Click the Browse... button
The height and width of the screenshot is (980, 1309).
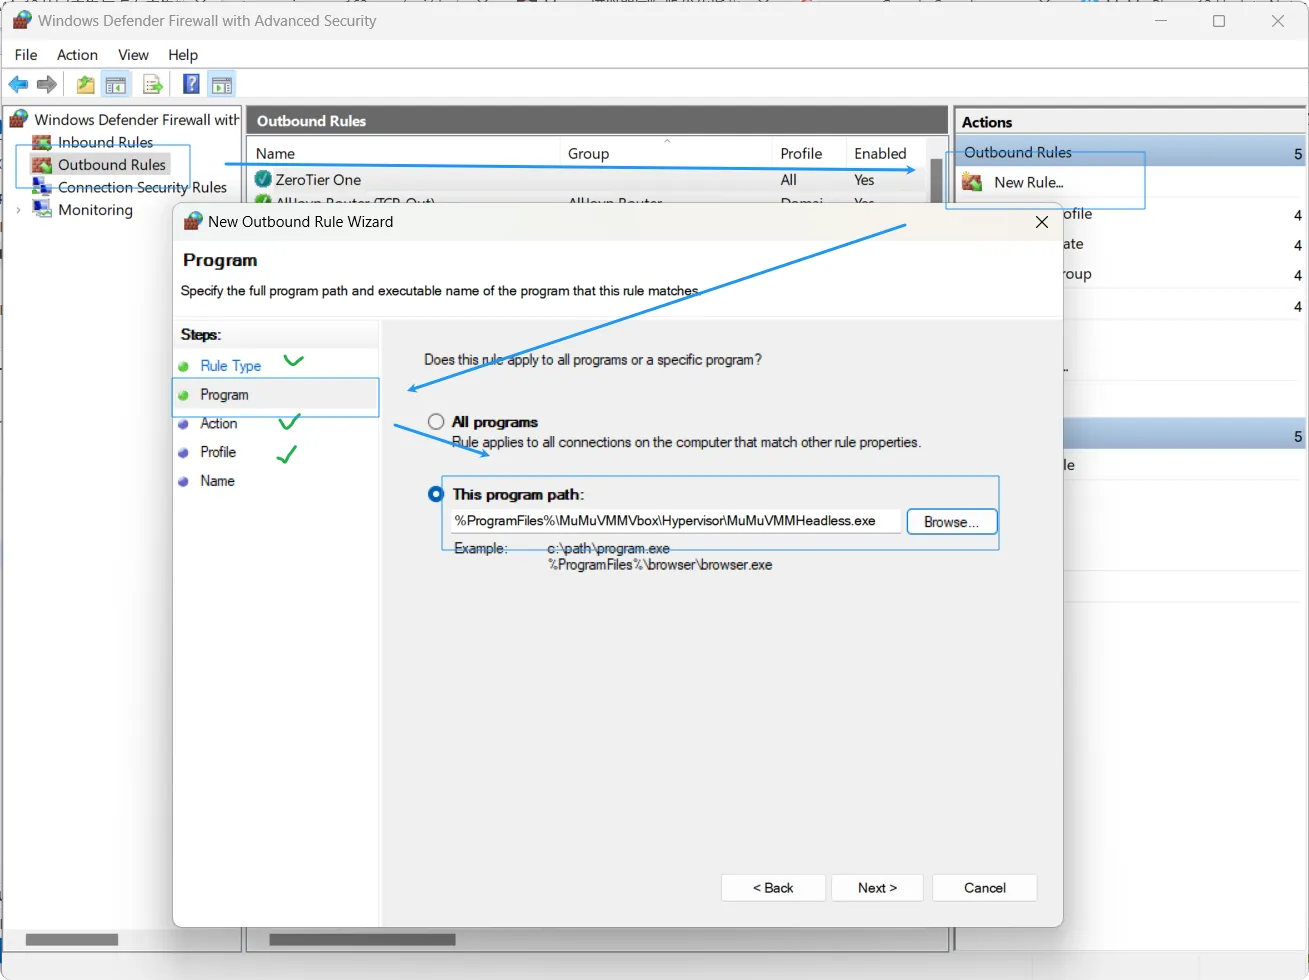point(951,522)
